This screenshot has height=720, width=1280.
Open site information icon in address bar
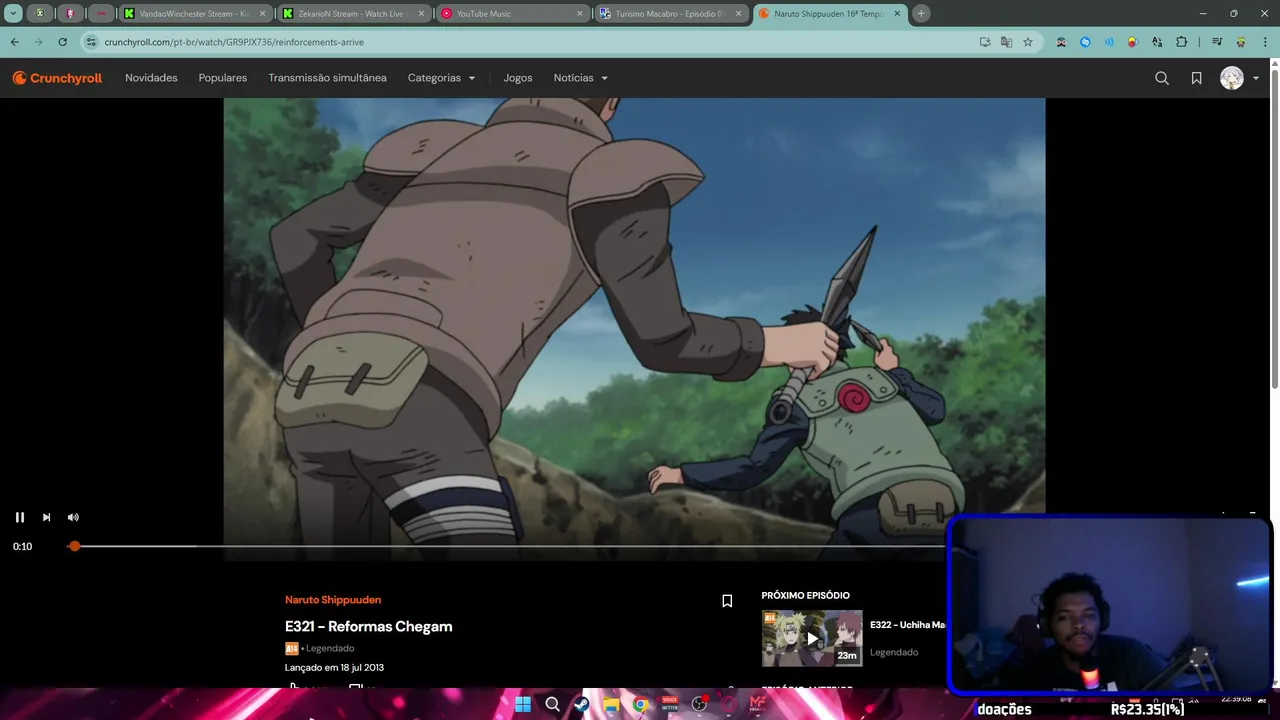point(92,42)
